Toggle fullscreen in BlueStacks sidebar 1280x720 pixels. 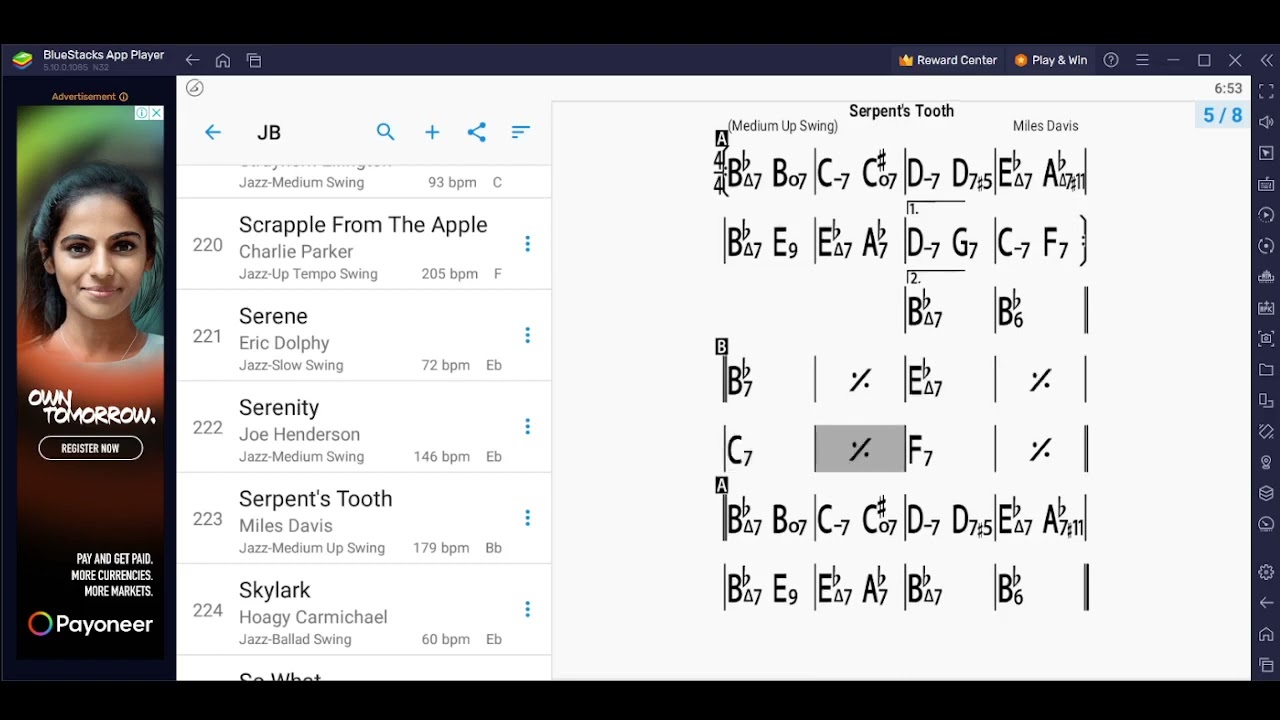1266,91
